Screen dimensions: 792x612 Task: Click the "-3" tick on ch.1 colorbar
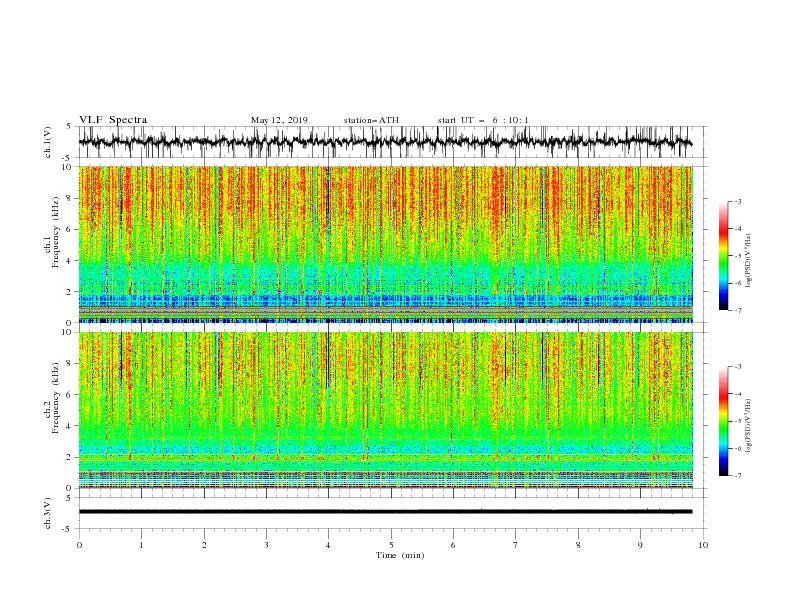coord(737,201)
